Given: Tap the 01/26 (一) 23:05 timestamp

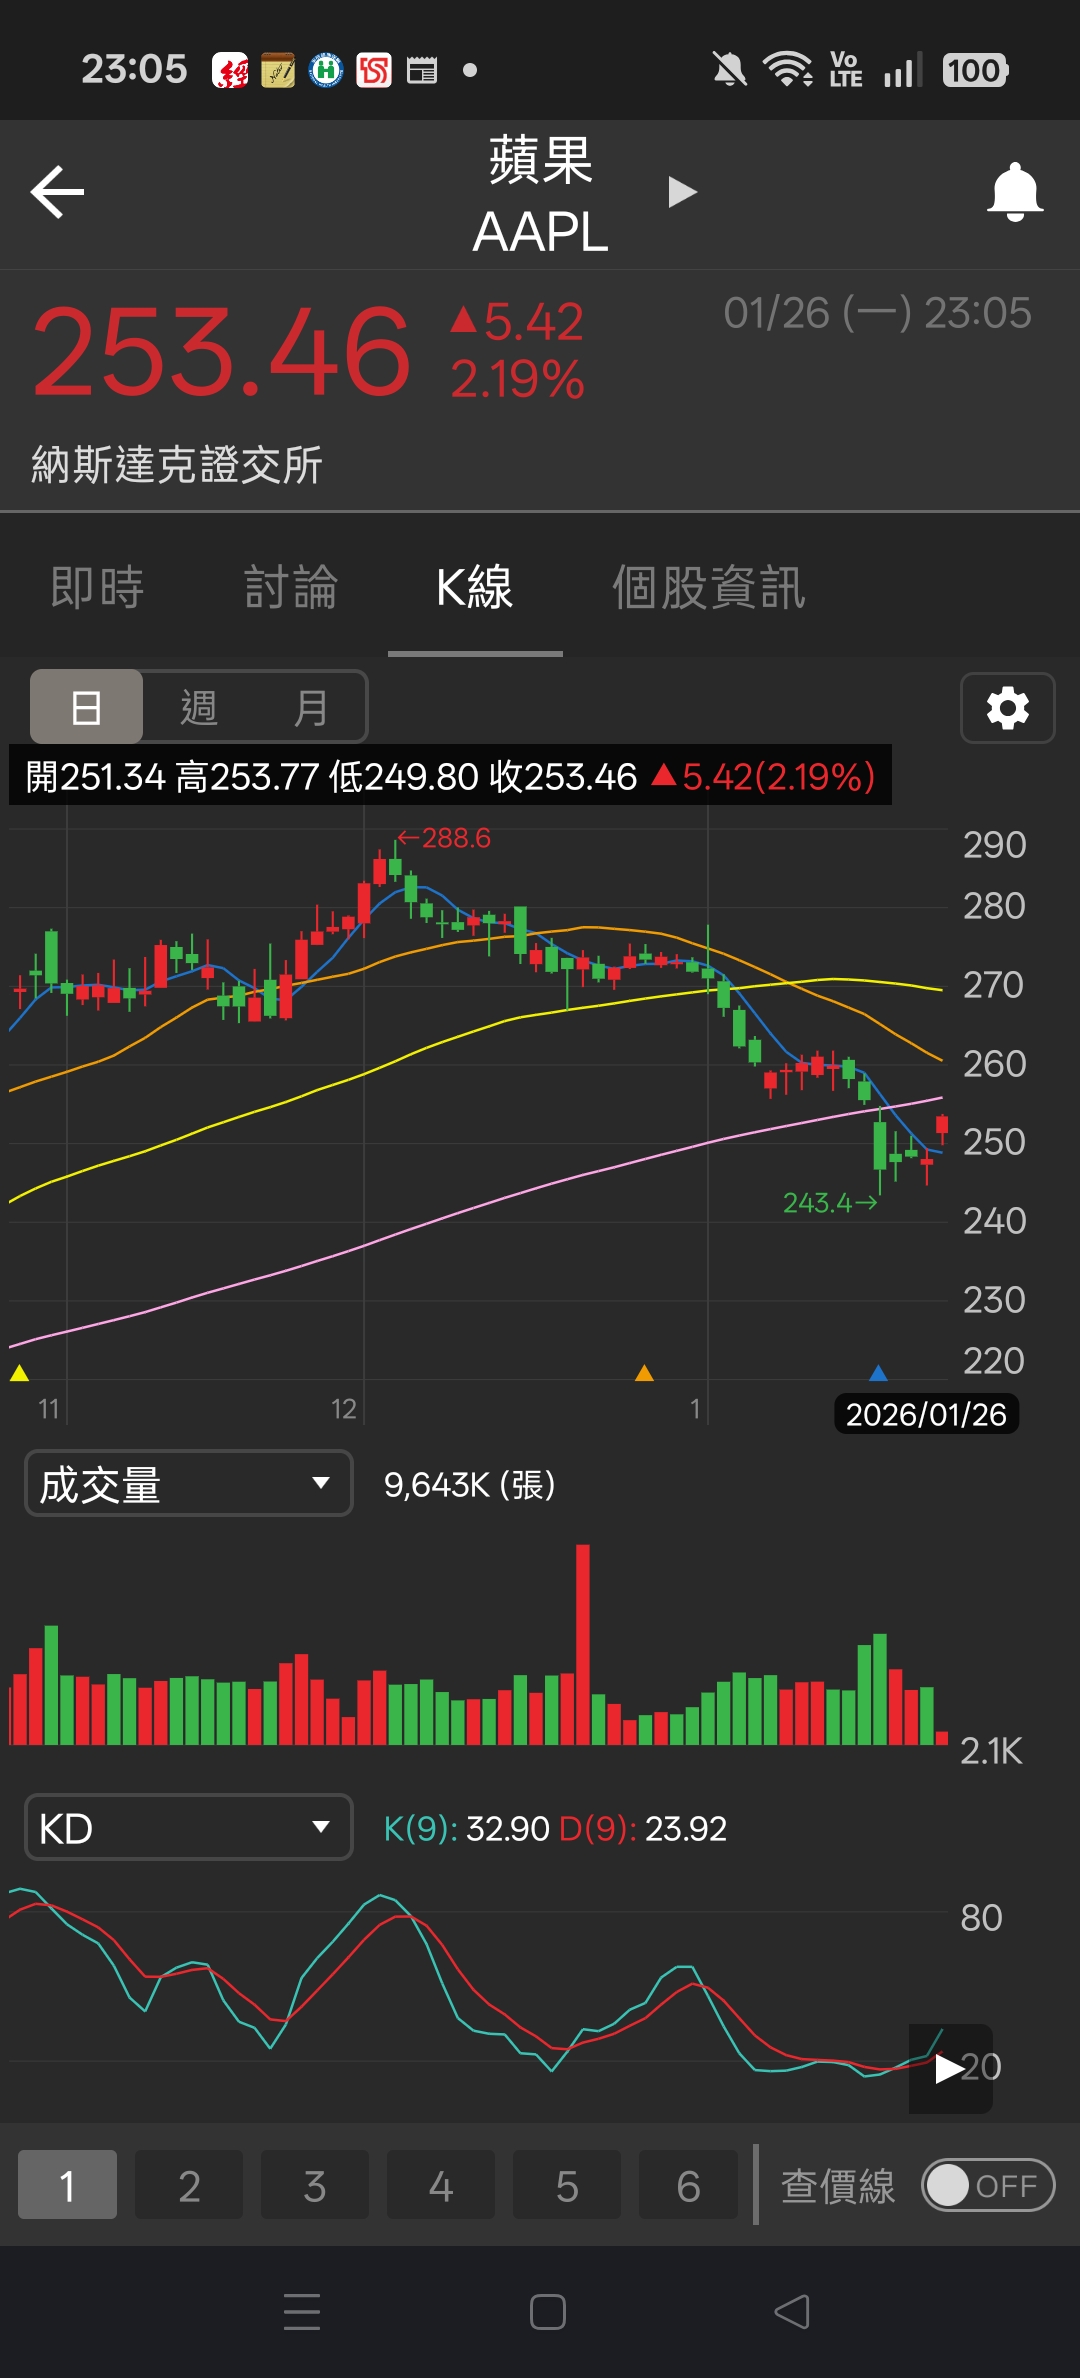Looking at the screenshot, I should pyautogui.click(x=877, y=313).
